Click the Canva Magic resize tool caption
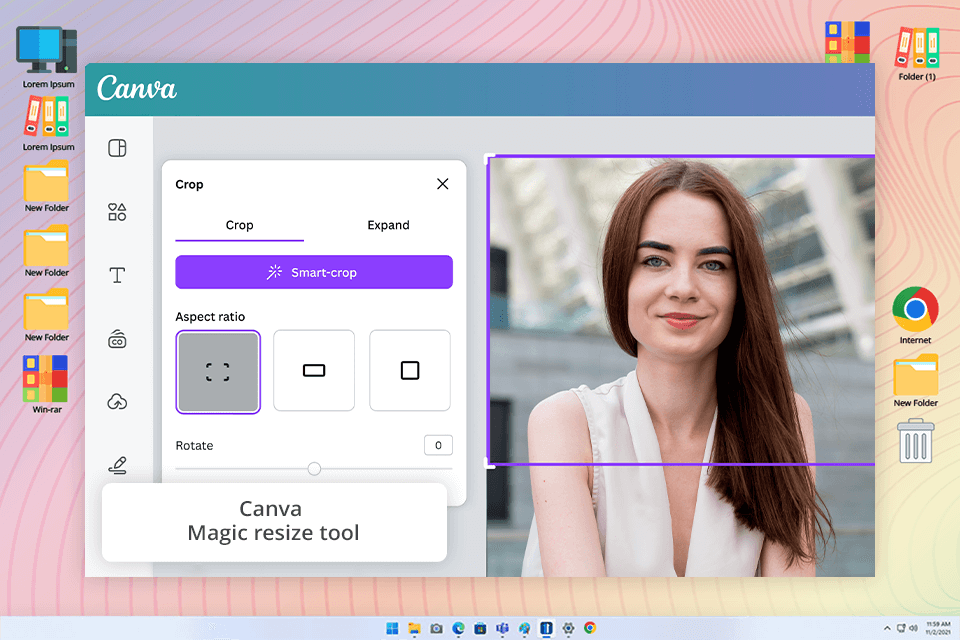The image size is (960, 640). click(274, 521)
